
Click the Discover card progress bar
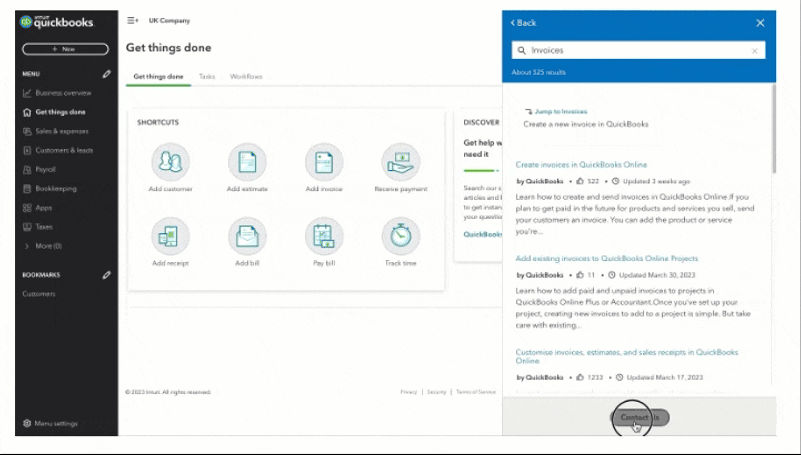482,171
